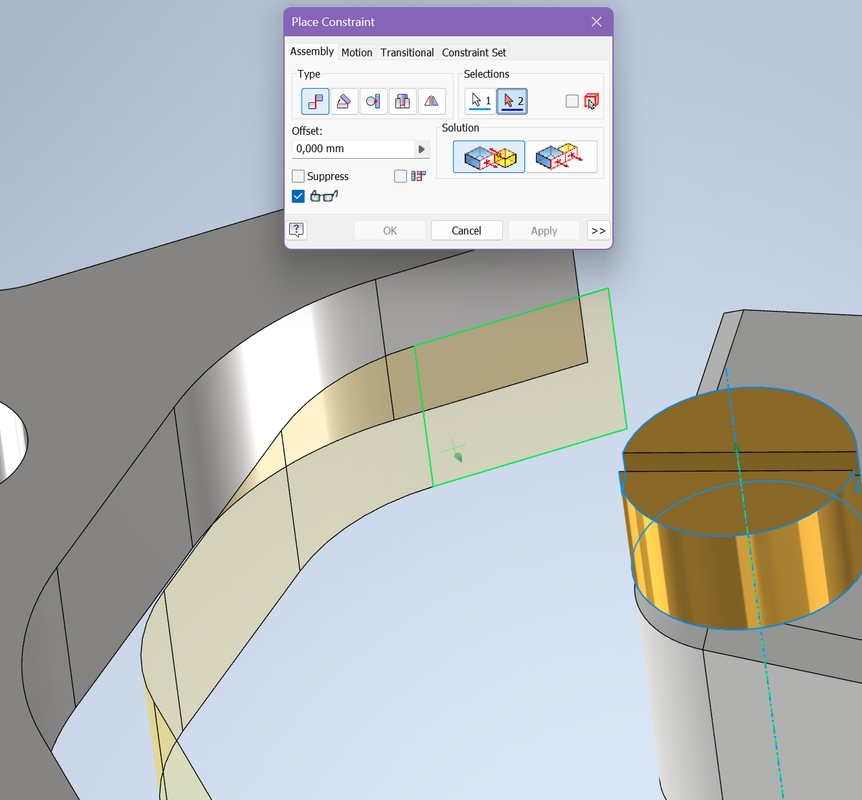This screenshot has width=862, height=800.
Task: Activate second selection arrow button
Action: point(512,101)
